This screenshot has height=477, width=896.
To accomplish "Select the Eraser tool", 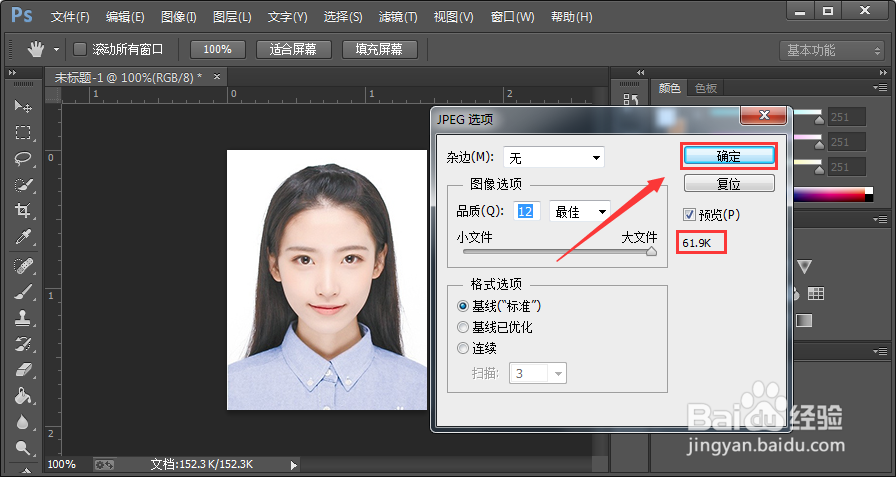I will (x=23, y=370).
